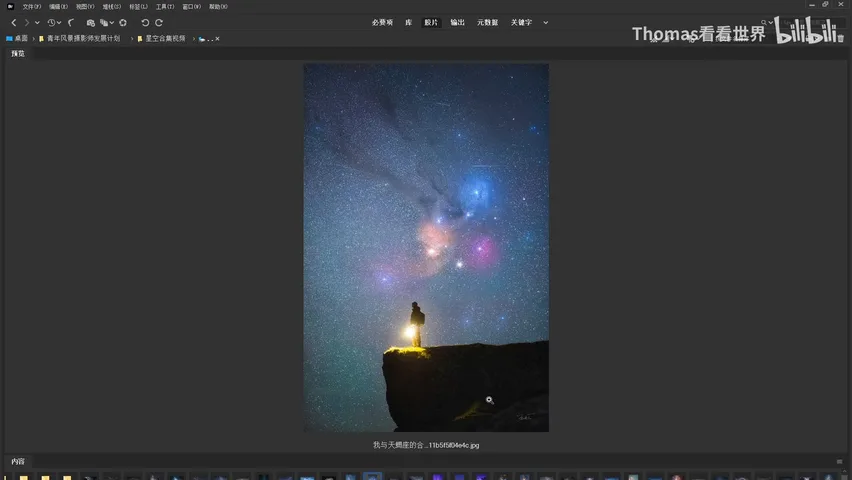Image resolution: width=852 pixels, height=480 pixels.
Task: Click the 青年风景摄影师发展计划 breadcrumb folder
Action: tap(79, 39)
